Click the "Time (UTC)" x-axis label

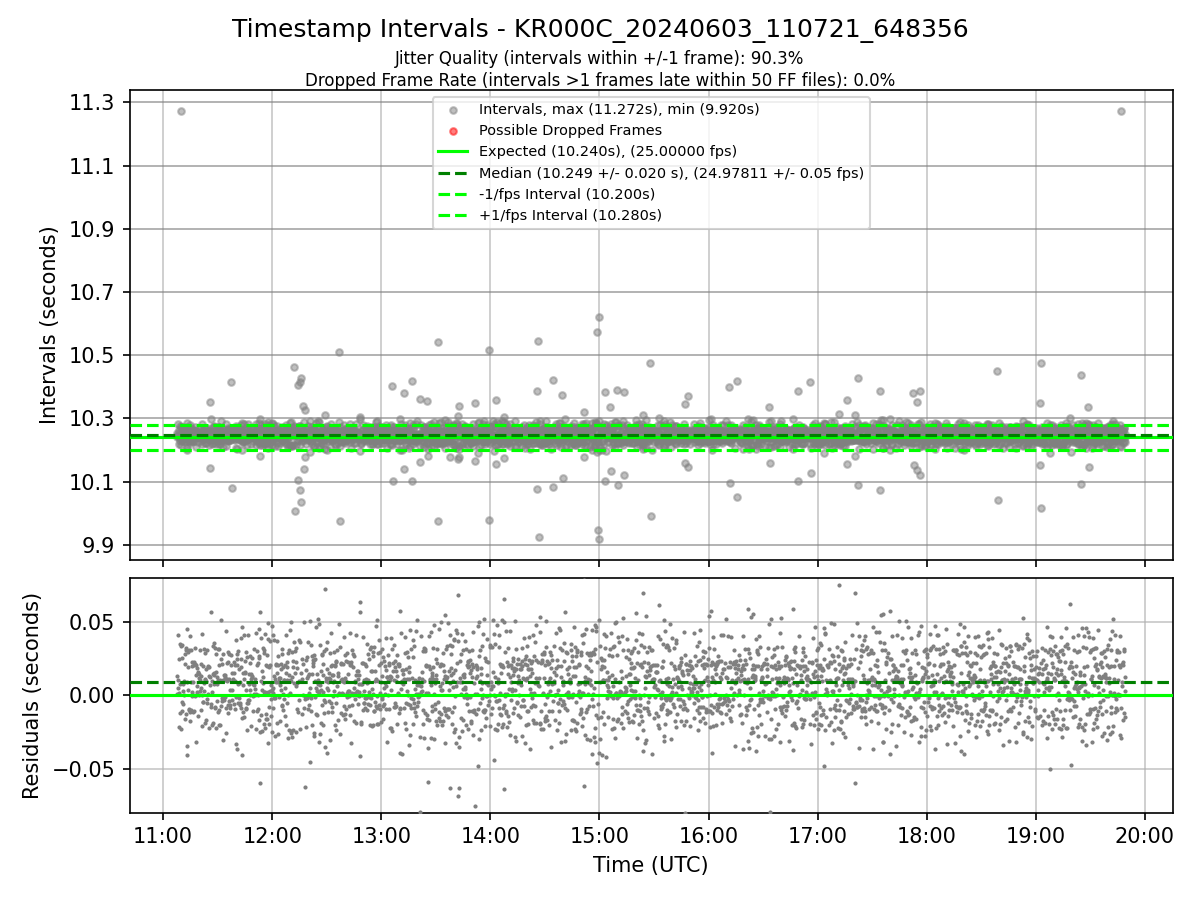pyautogui.click(x=651, y=865)
